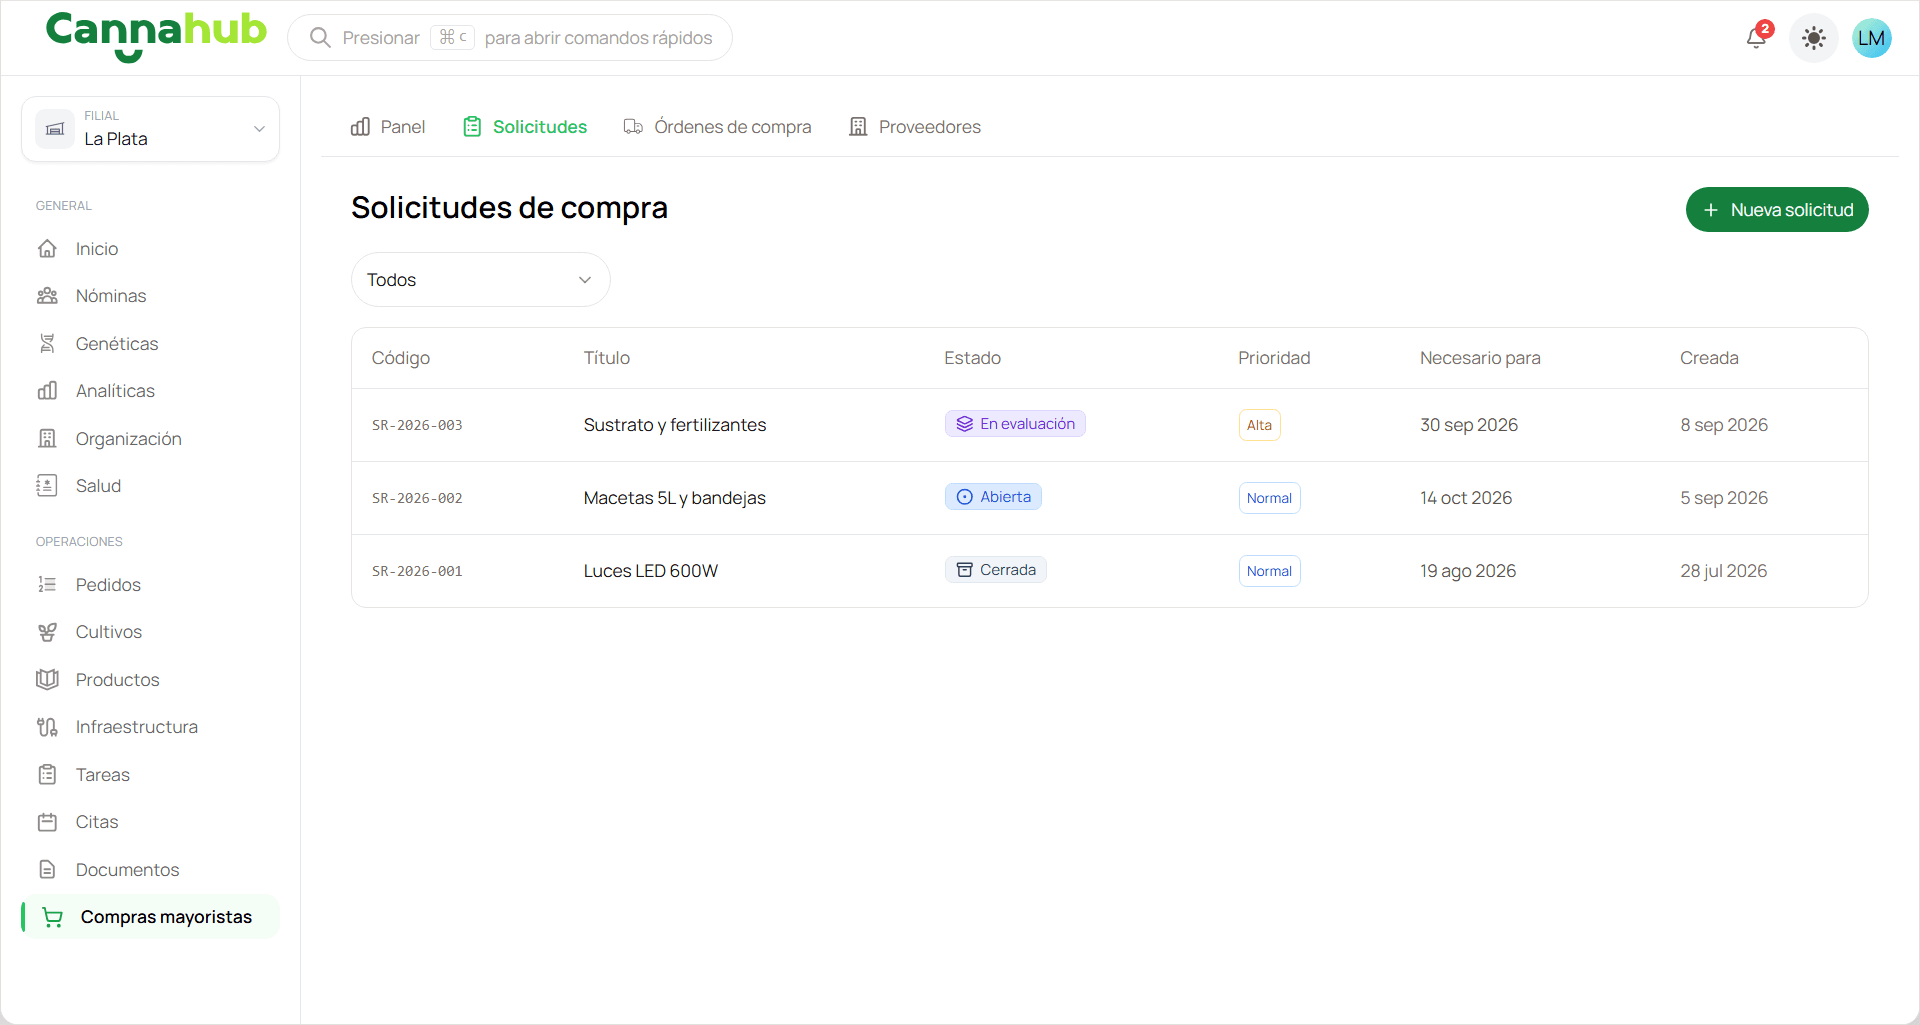Open the LM user avatar menu
Image resolution: width=1920 pixels, height=1025 pixels.
pos(1872,38)
